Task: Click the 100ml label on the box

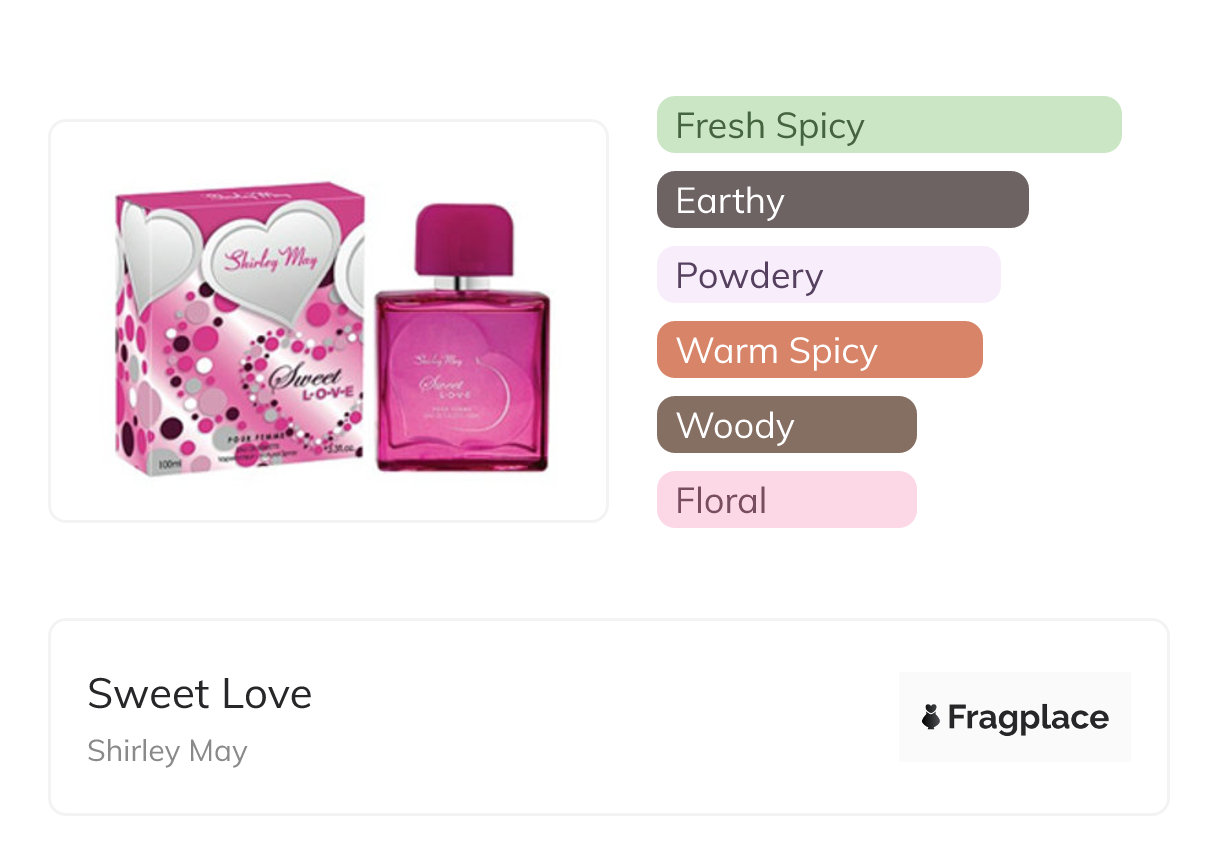Action: (x=168, y=464)
